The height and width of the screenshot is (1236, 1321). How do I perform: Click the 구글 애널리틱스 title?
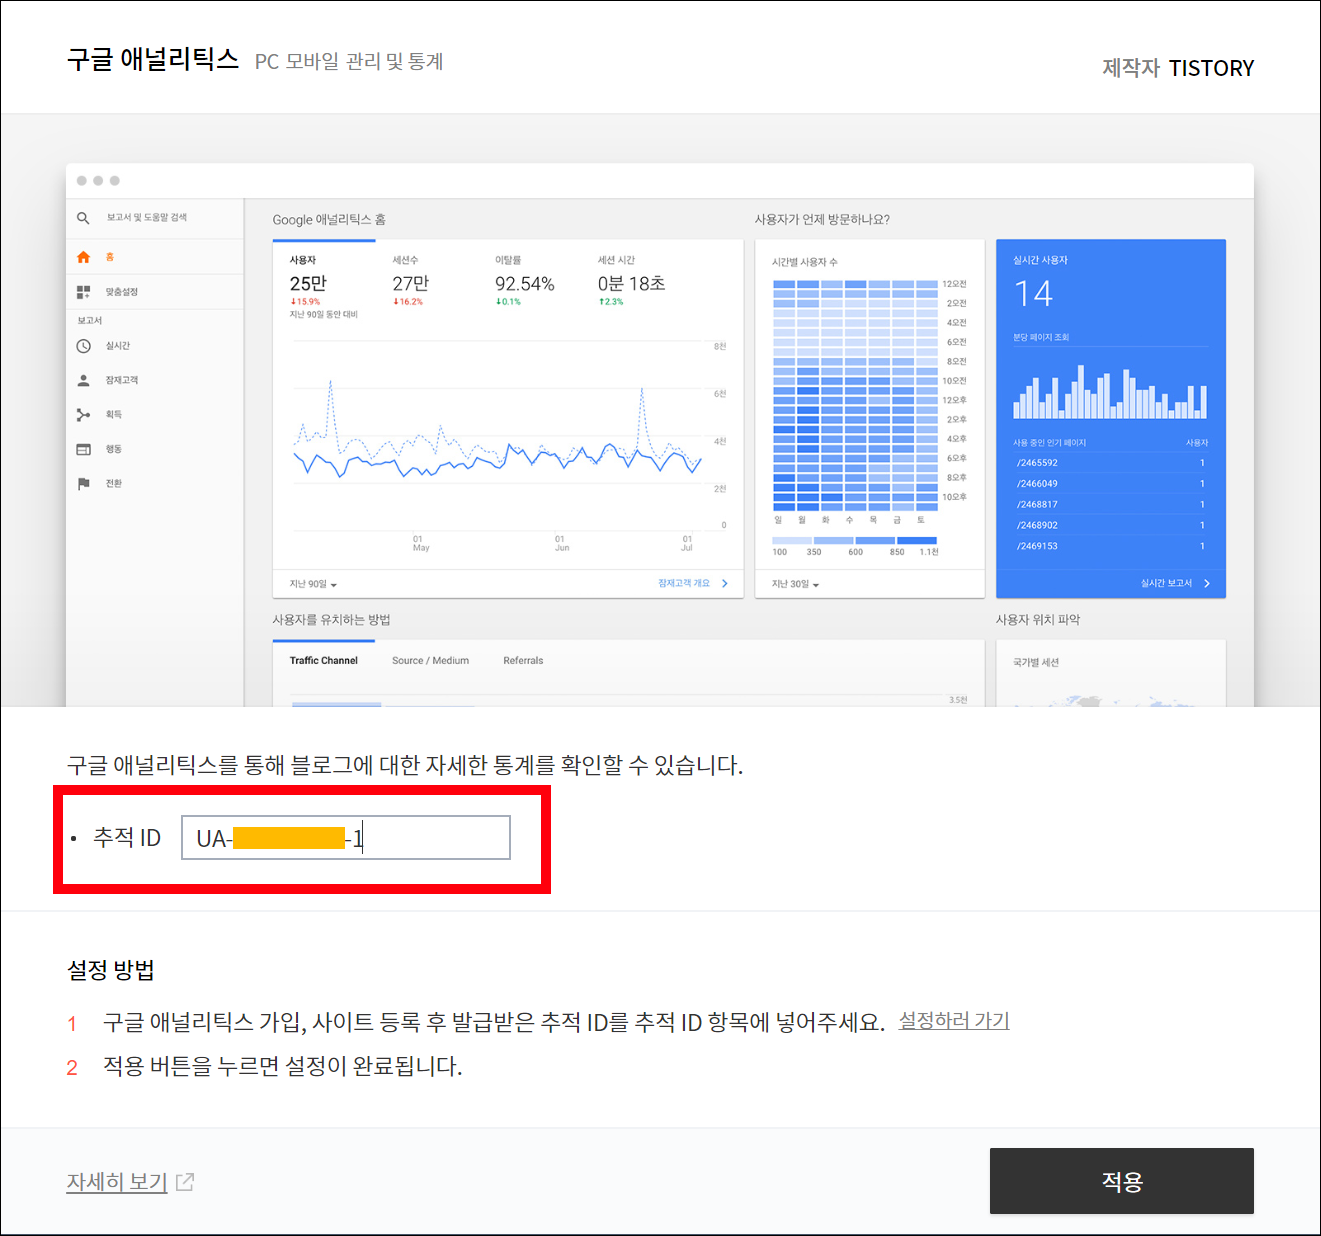(x=153, y=59)
